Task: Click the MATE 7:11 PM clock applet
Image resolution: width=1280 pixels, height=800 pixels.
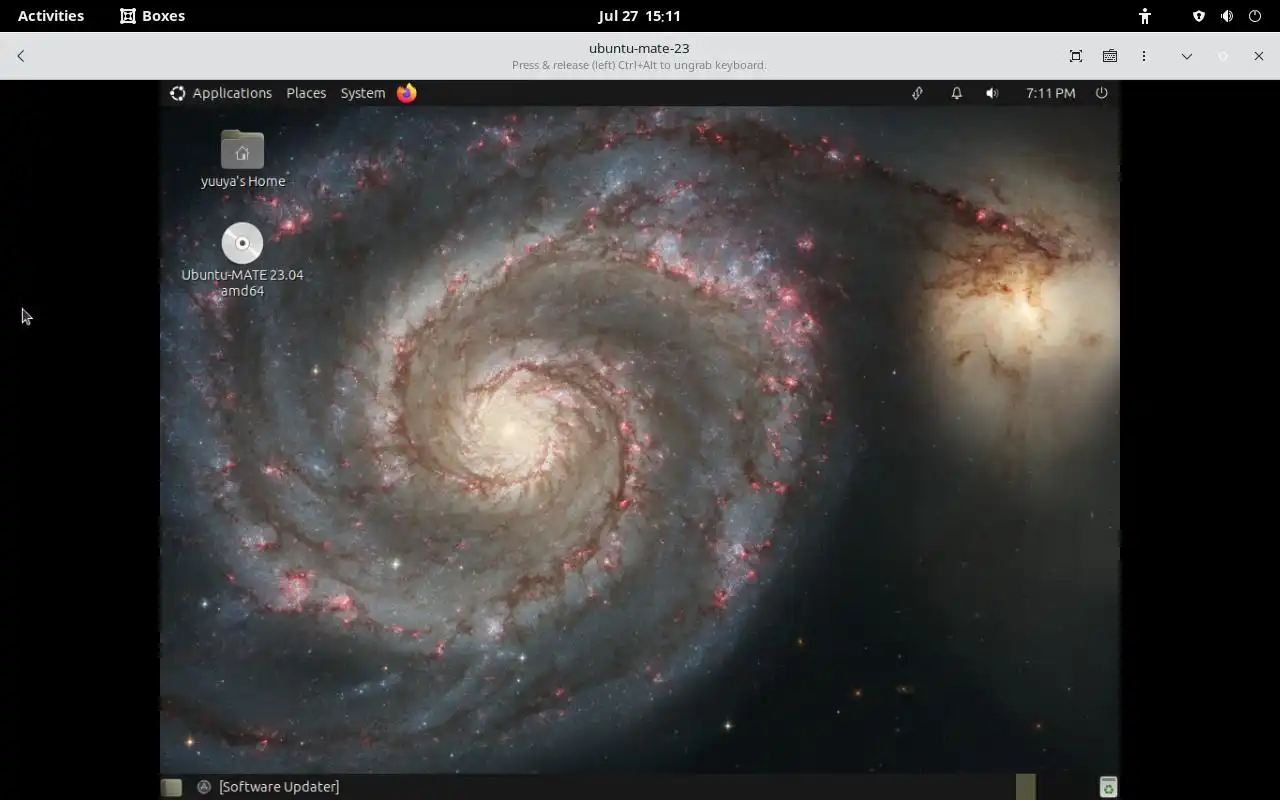Action: click(1051, 93)
